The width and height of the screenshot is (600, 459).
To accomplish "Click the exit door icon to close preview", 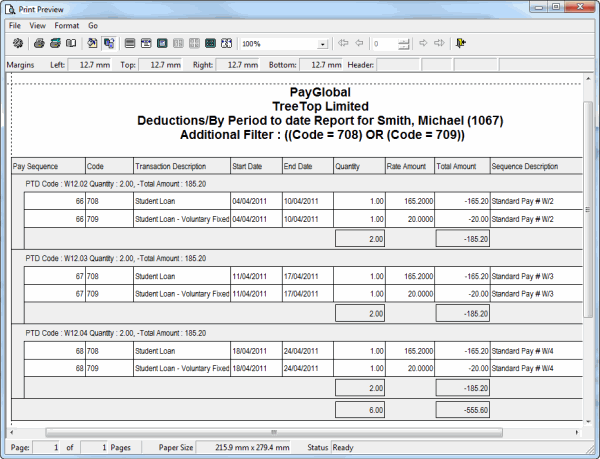I will (460, 44).
